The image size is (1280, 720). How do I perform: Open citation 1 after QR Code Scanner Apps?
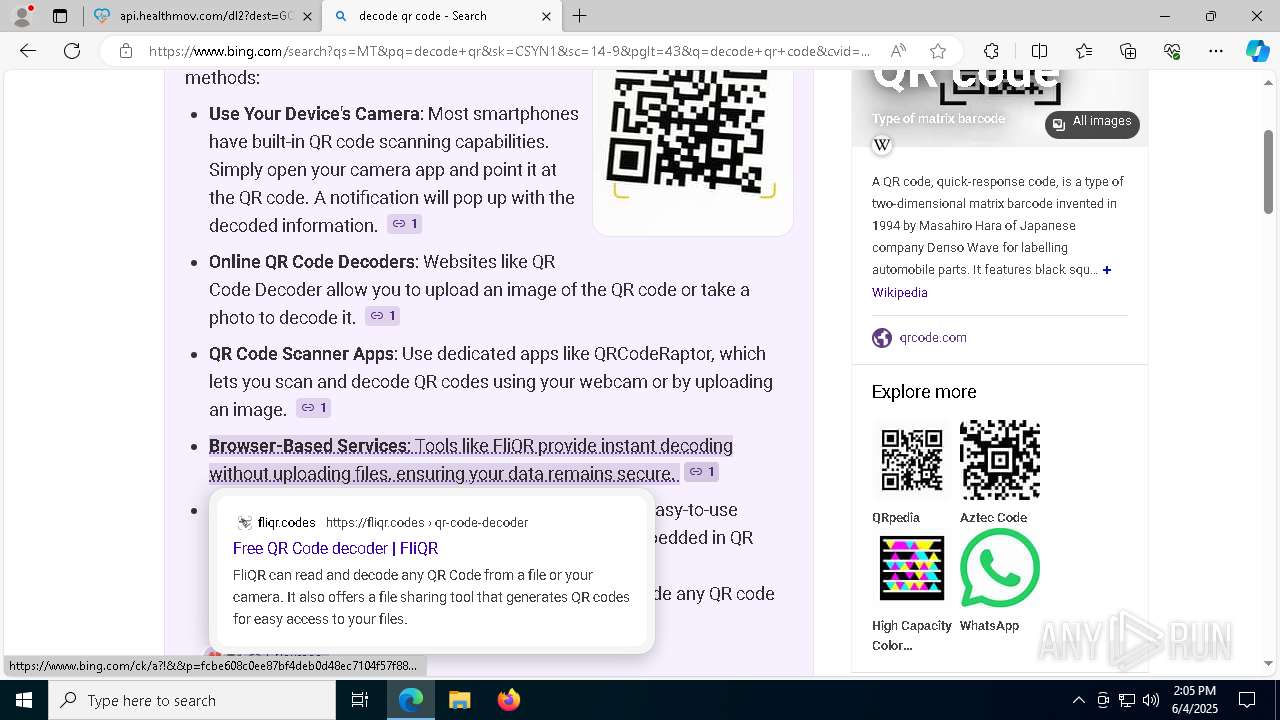pyautogui.click(x=314, y=408)
